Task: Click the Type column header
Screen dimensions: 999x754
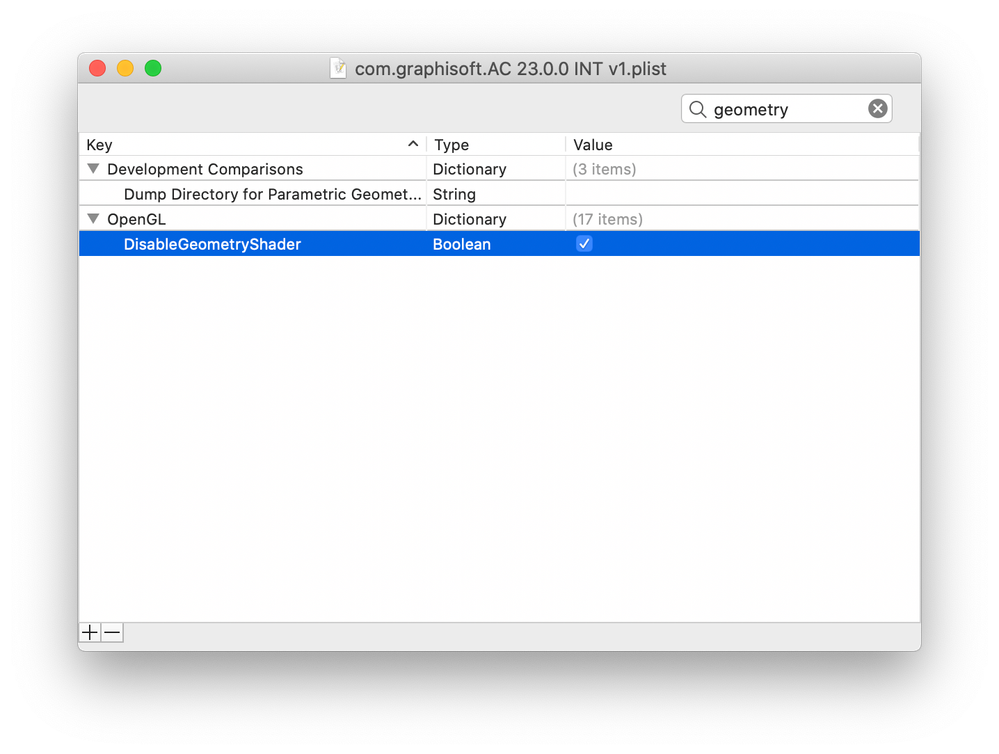Action: (x=495, y=145)
